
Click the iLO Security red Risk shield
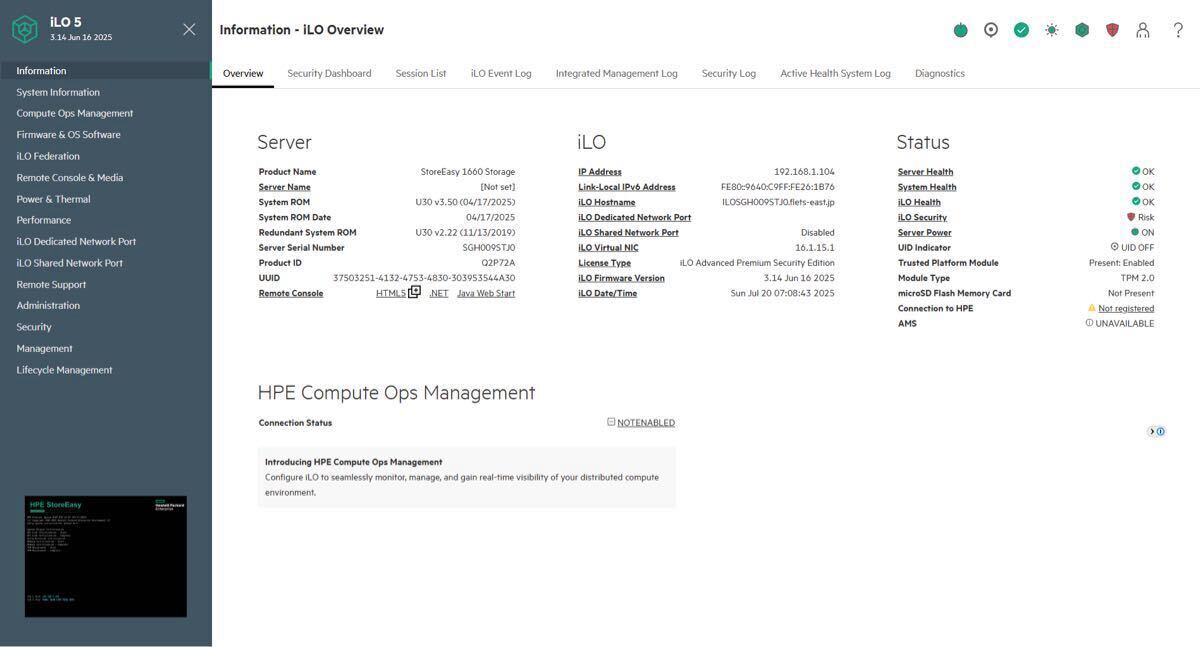[1131, 217]
